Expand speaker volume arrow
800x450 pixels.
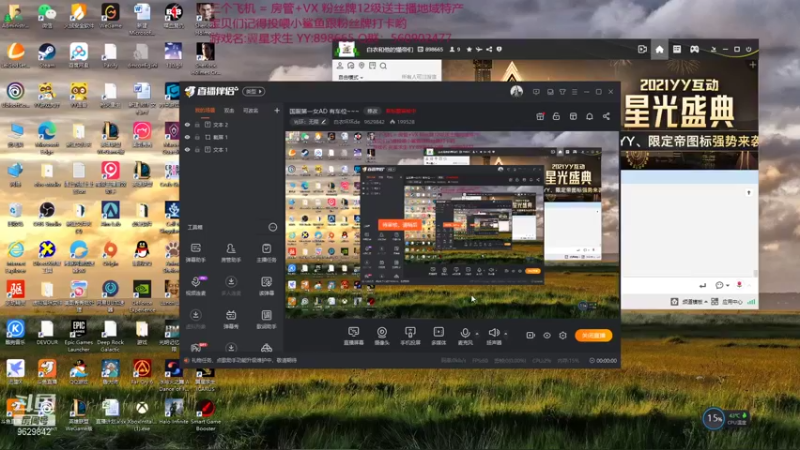[x=506, y=334]
